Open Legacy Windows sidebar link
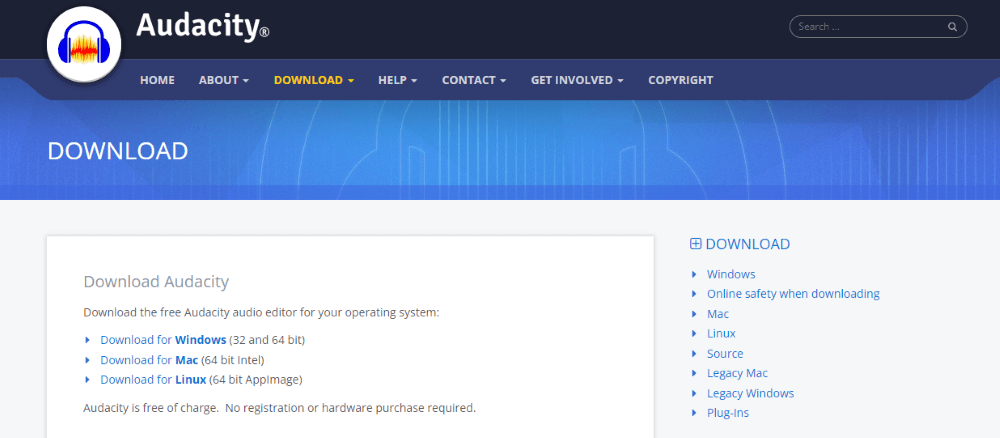1000x438 pixels. [x=751, y=393]
